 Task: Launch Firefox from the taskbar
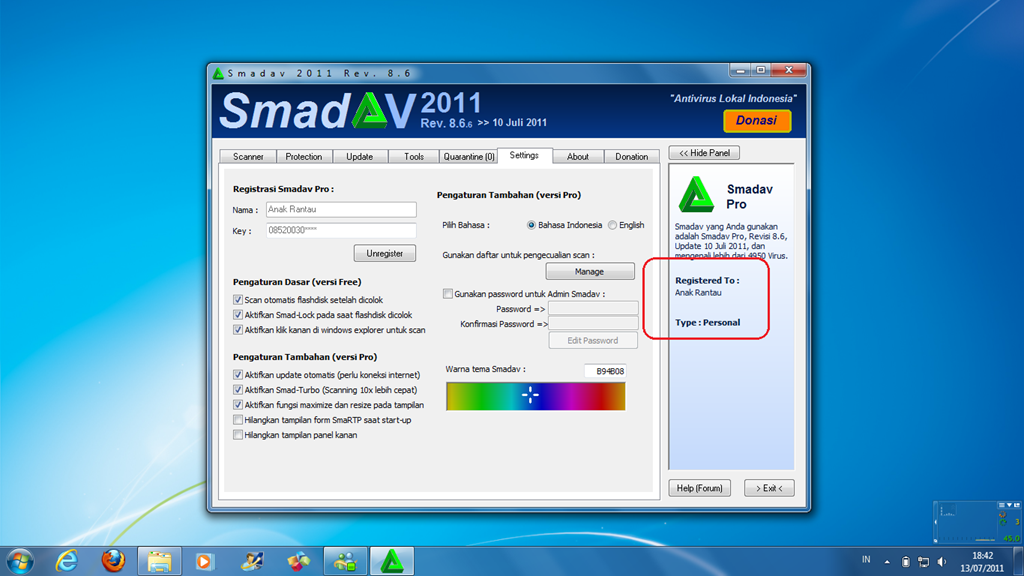coord(113,561)
